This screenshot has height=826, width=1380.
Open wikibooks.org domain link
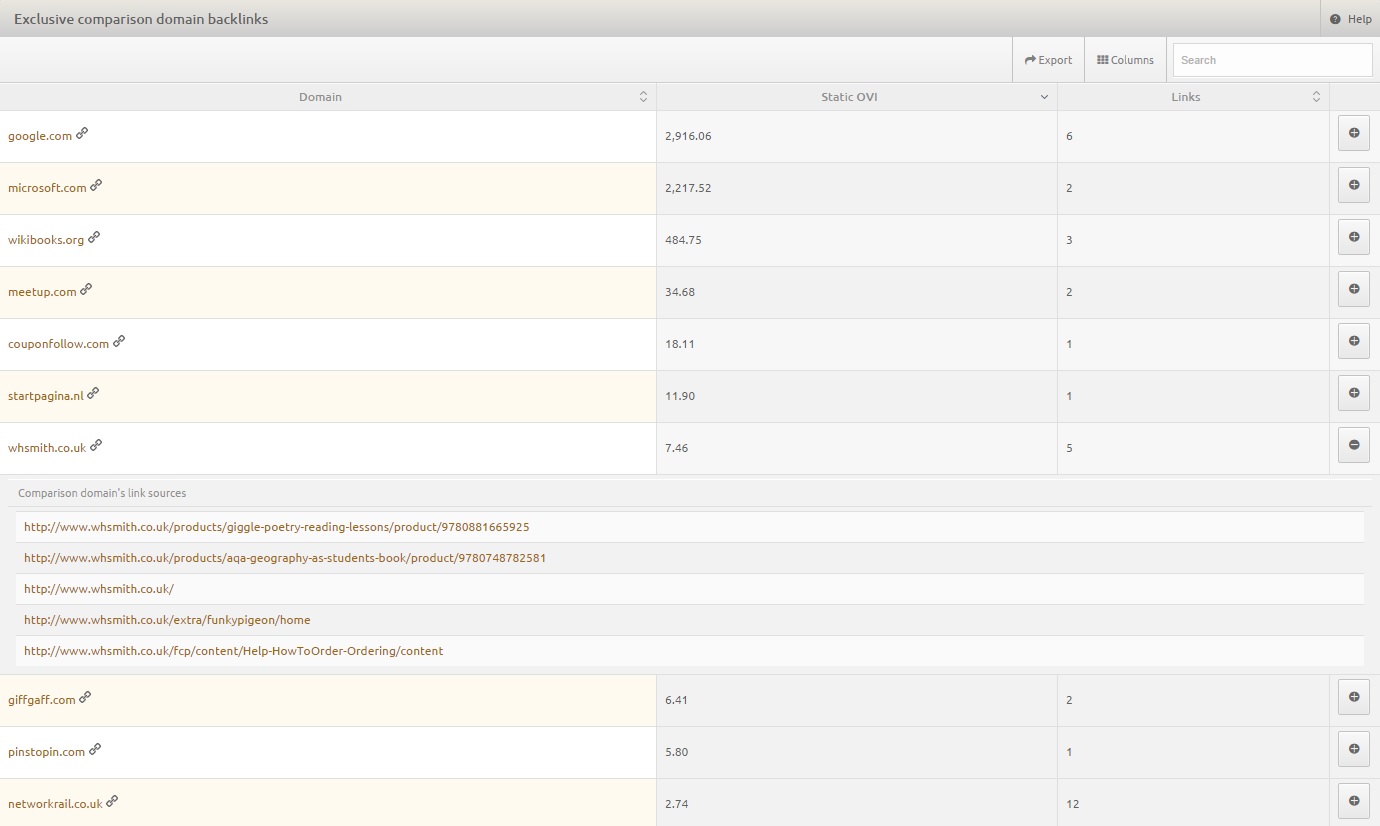coord(46,240)
